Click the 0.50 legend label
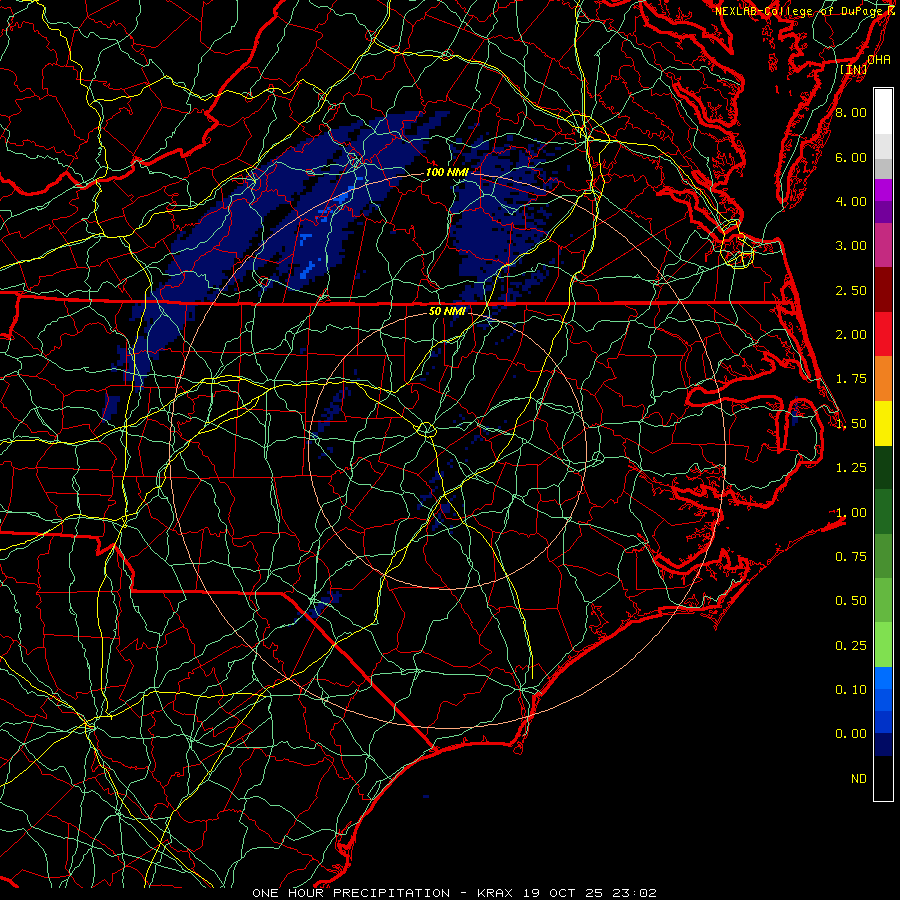Viewport: 900px width, 900px height. click(851, 601)
